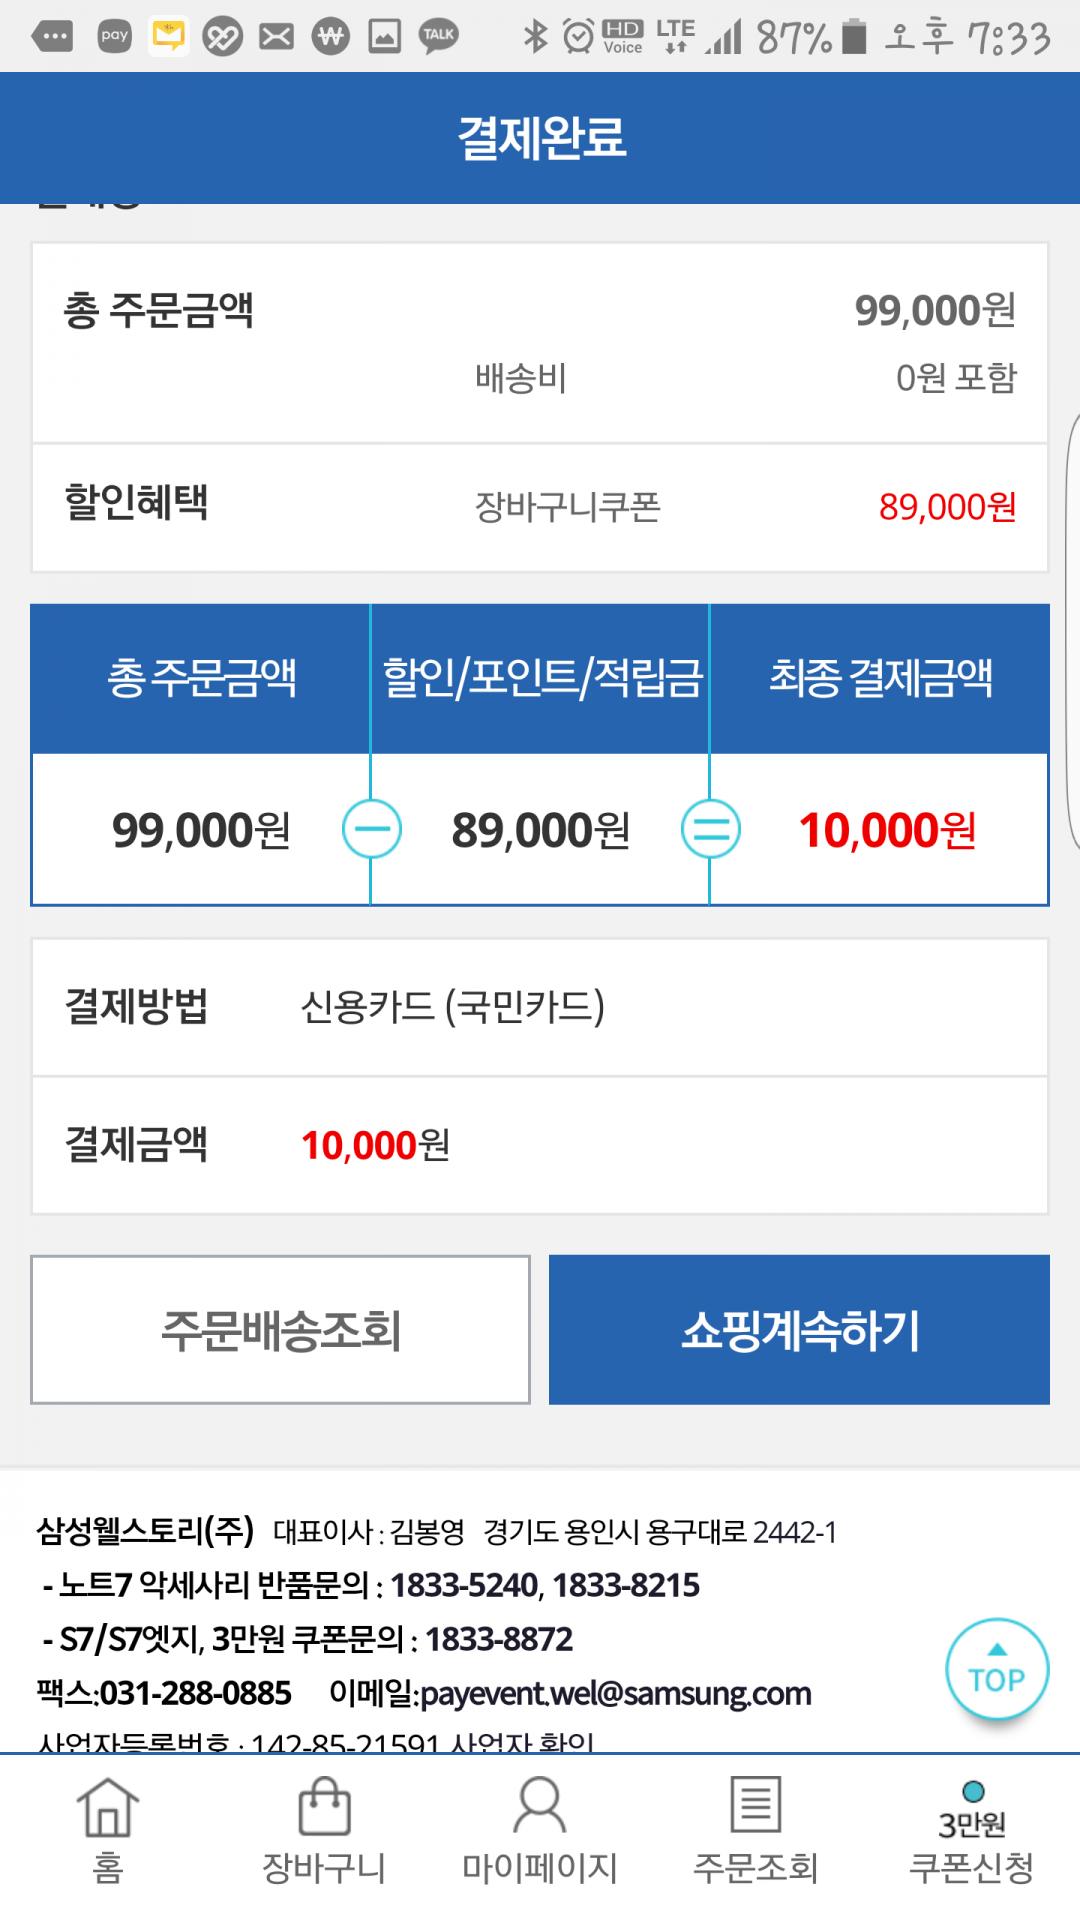Image resolution: width=1080 pixels, height=1920 pixels.
Task: Click 쇼핑계속하기 button
Action: [x=799, y=1330]
